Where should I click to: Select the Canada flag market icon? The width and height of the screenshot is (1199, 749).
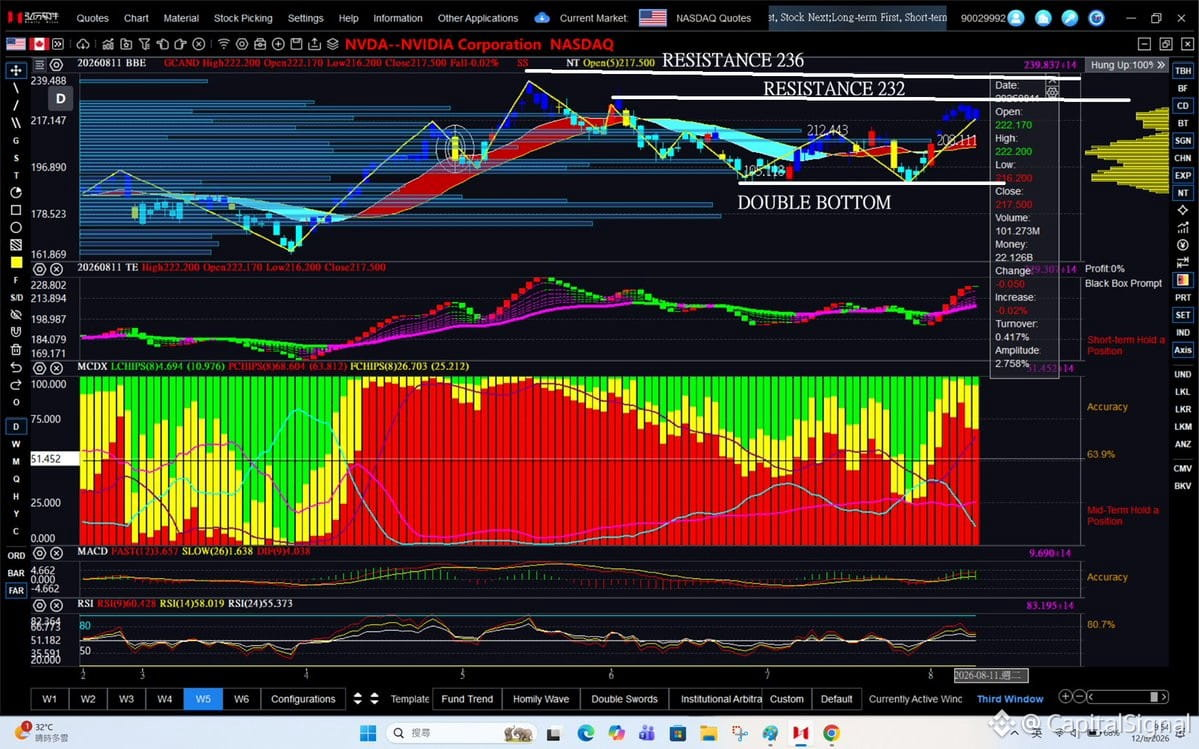point(39,44)
